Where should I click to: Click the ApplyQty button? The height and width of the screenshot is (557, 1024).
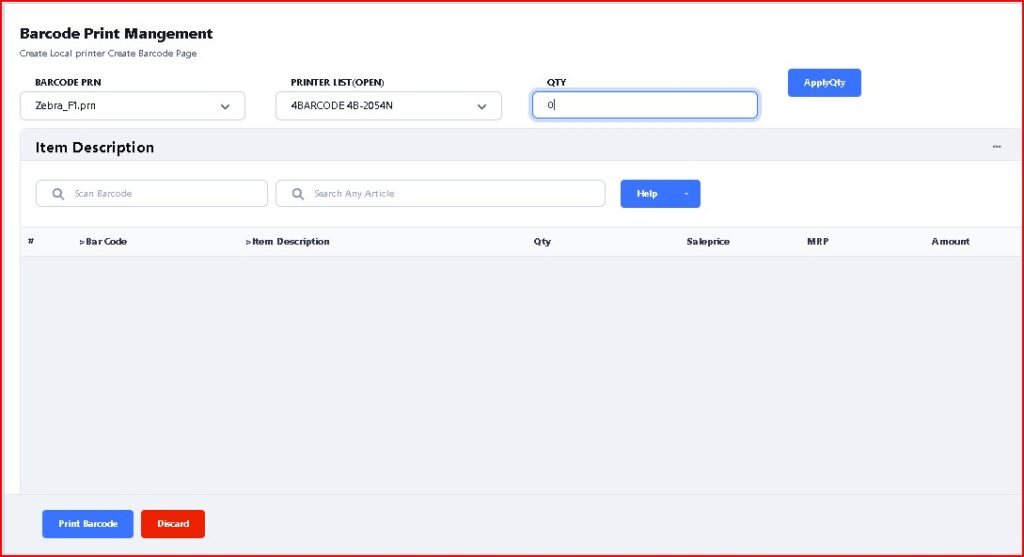click(x=824, y=83)
